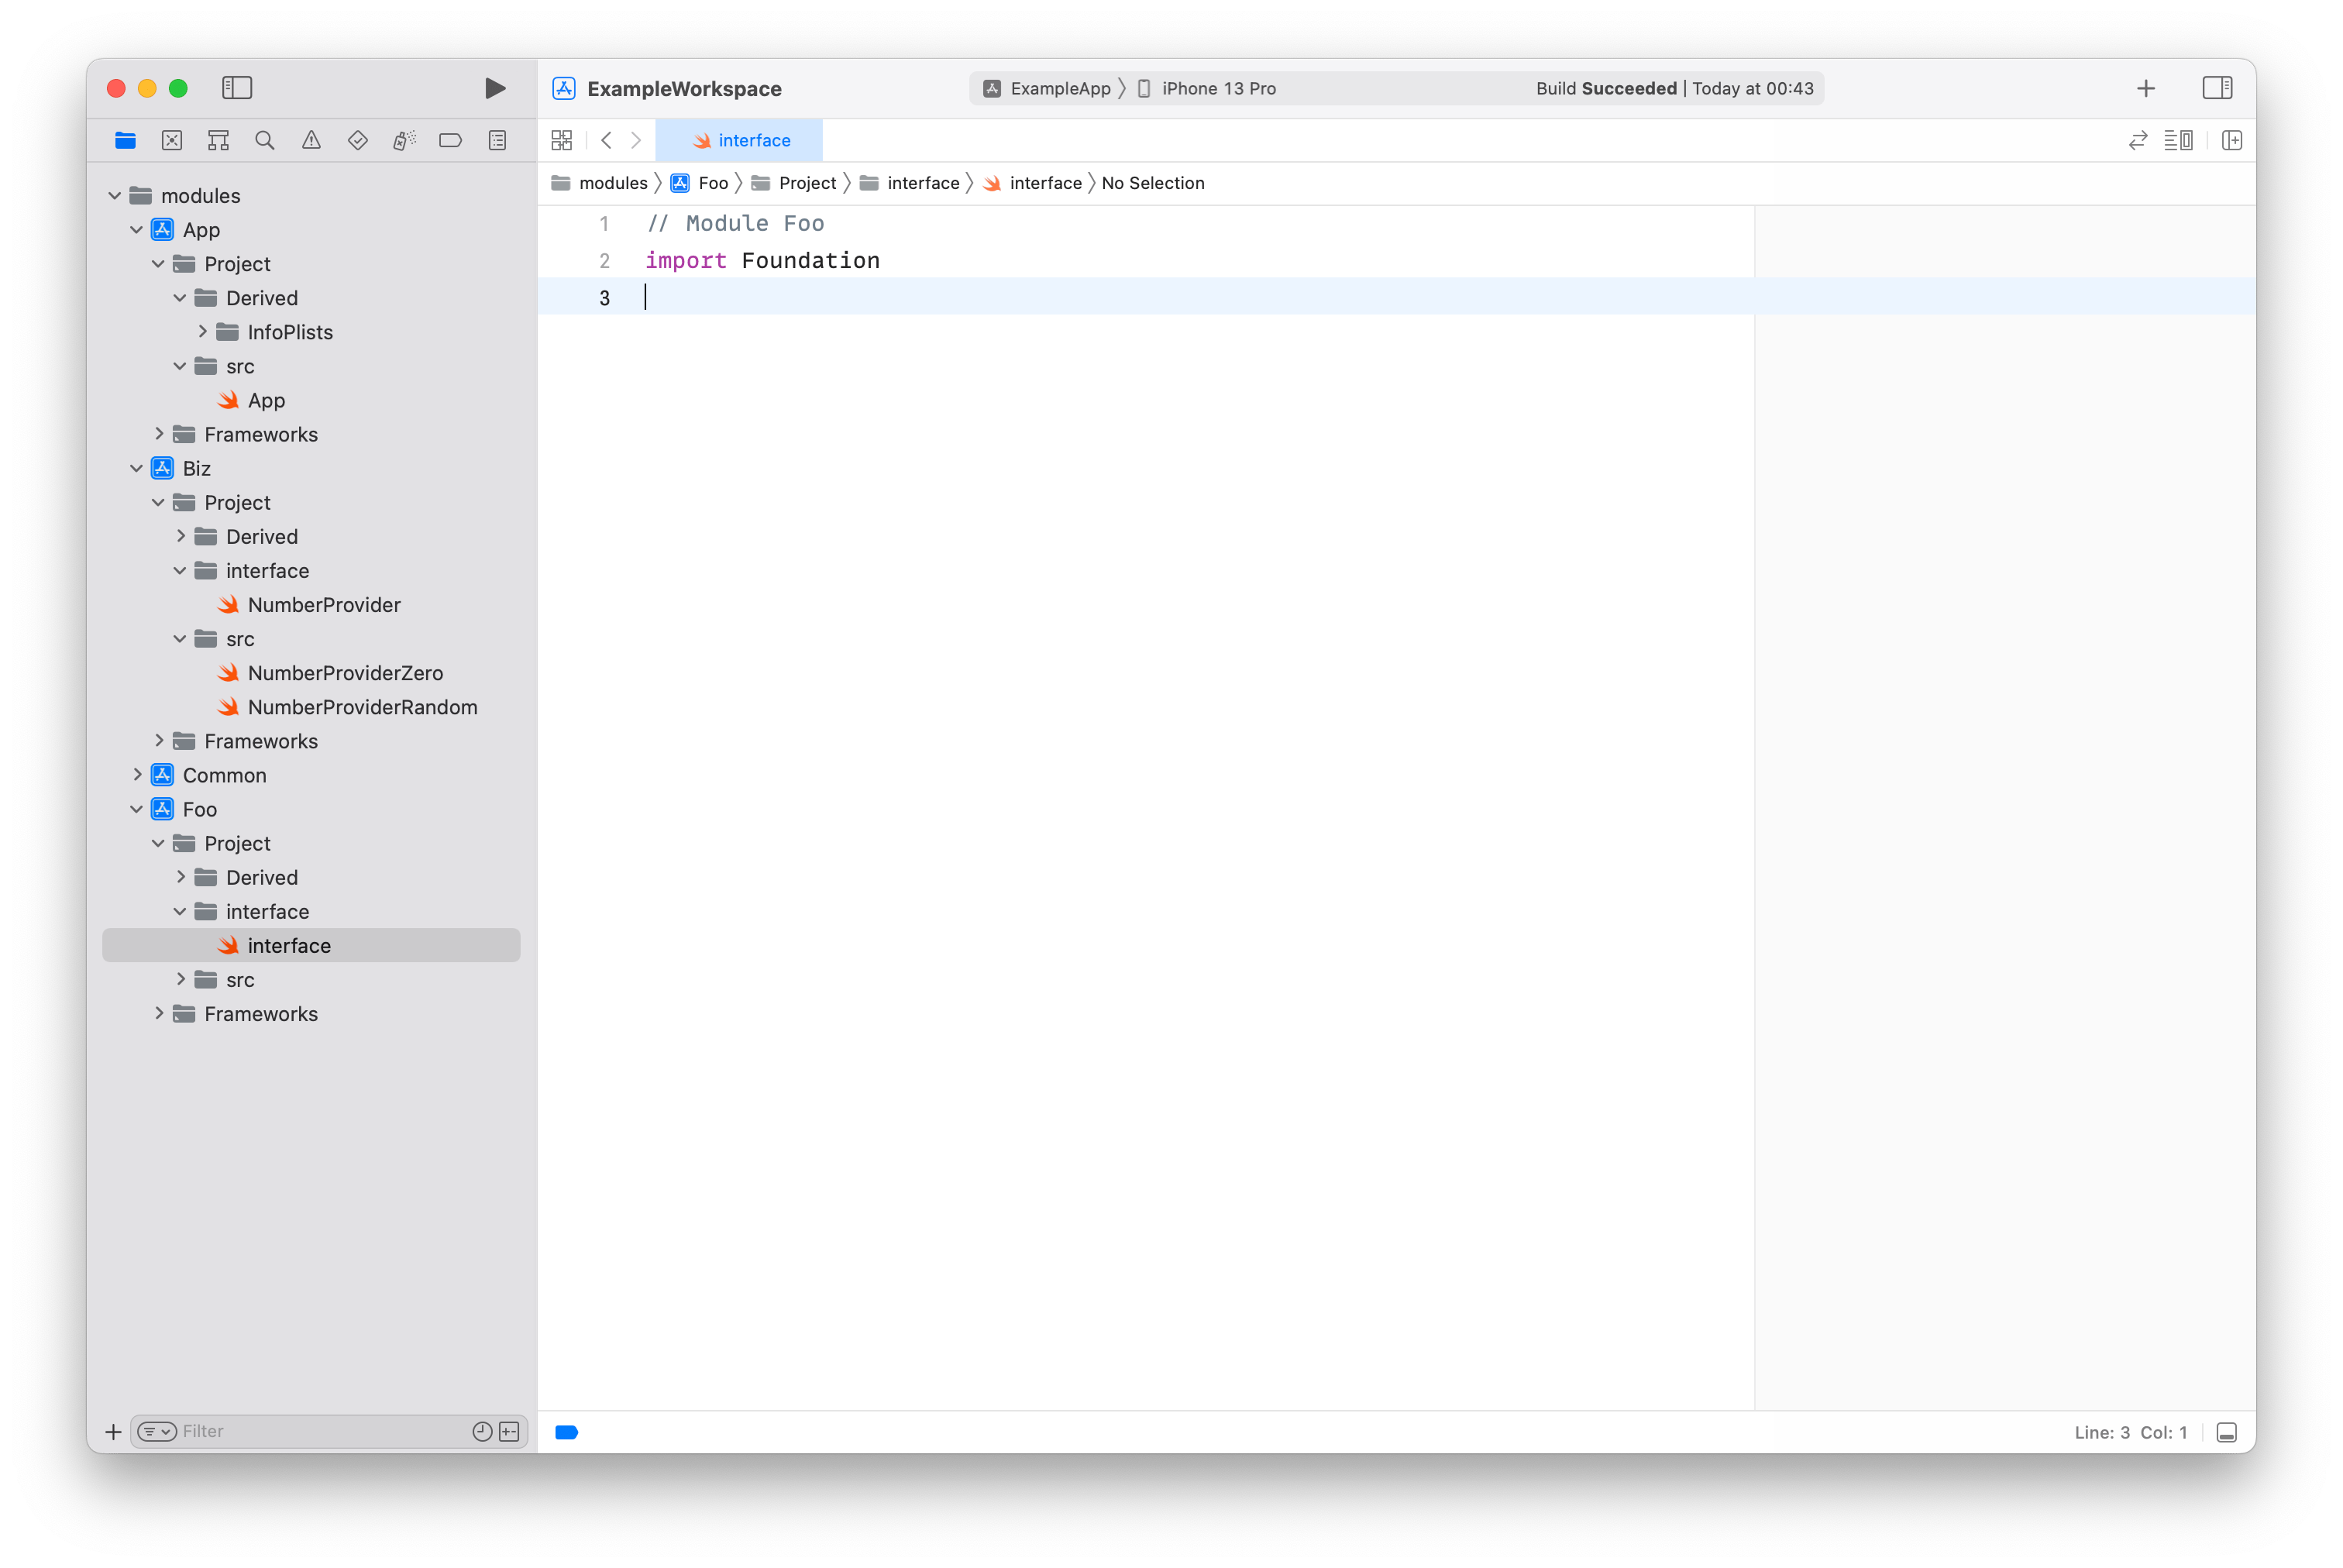Screen dimensions: 2343x1568
Task: Select Project in the jump bar
Action: pos(794,183)
